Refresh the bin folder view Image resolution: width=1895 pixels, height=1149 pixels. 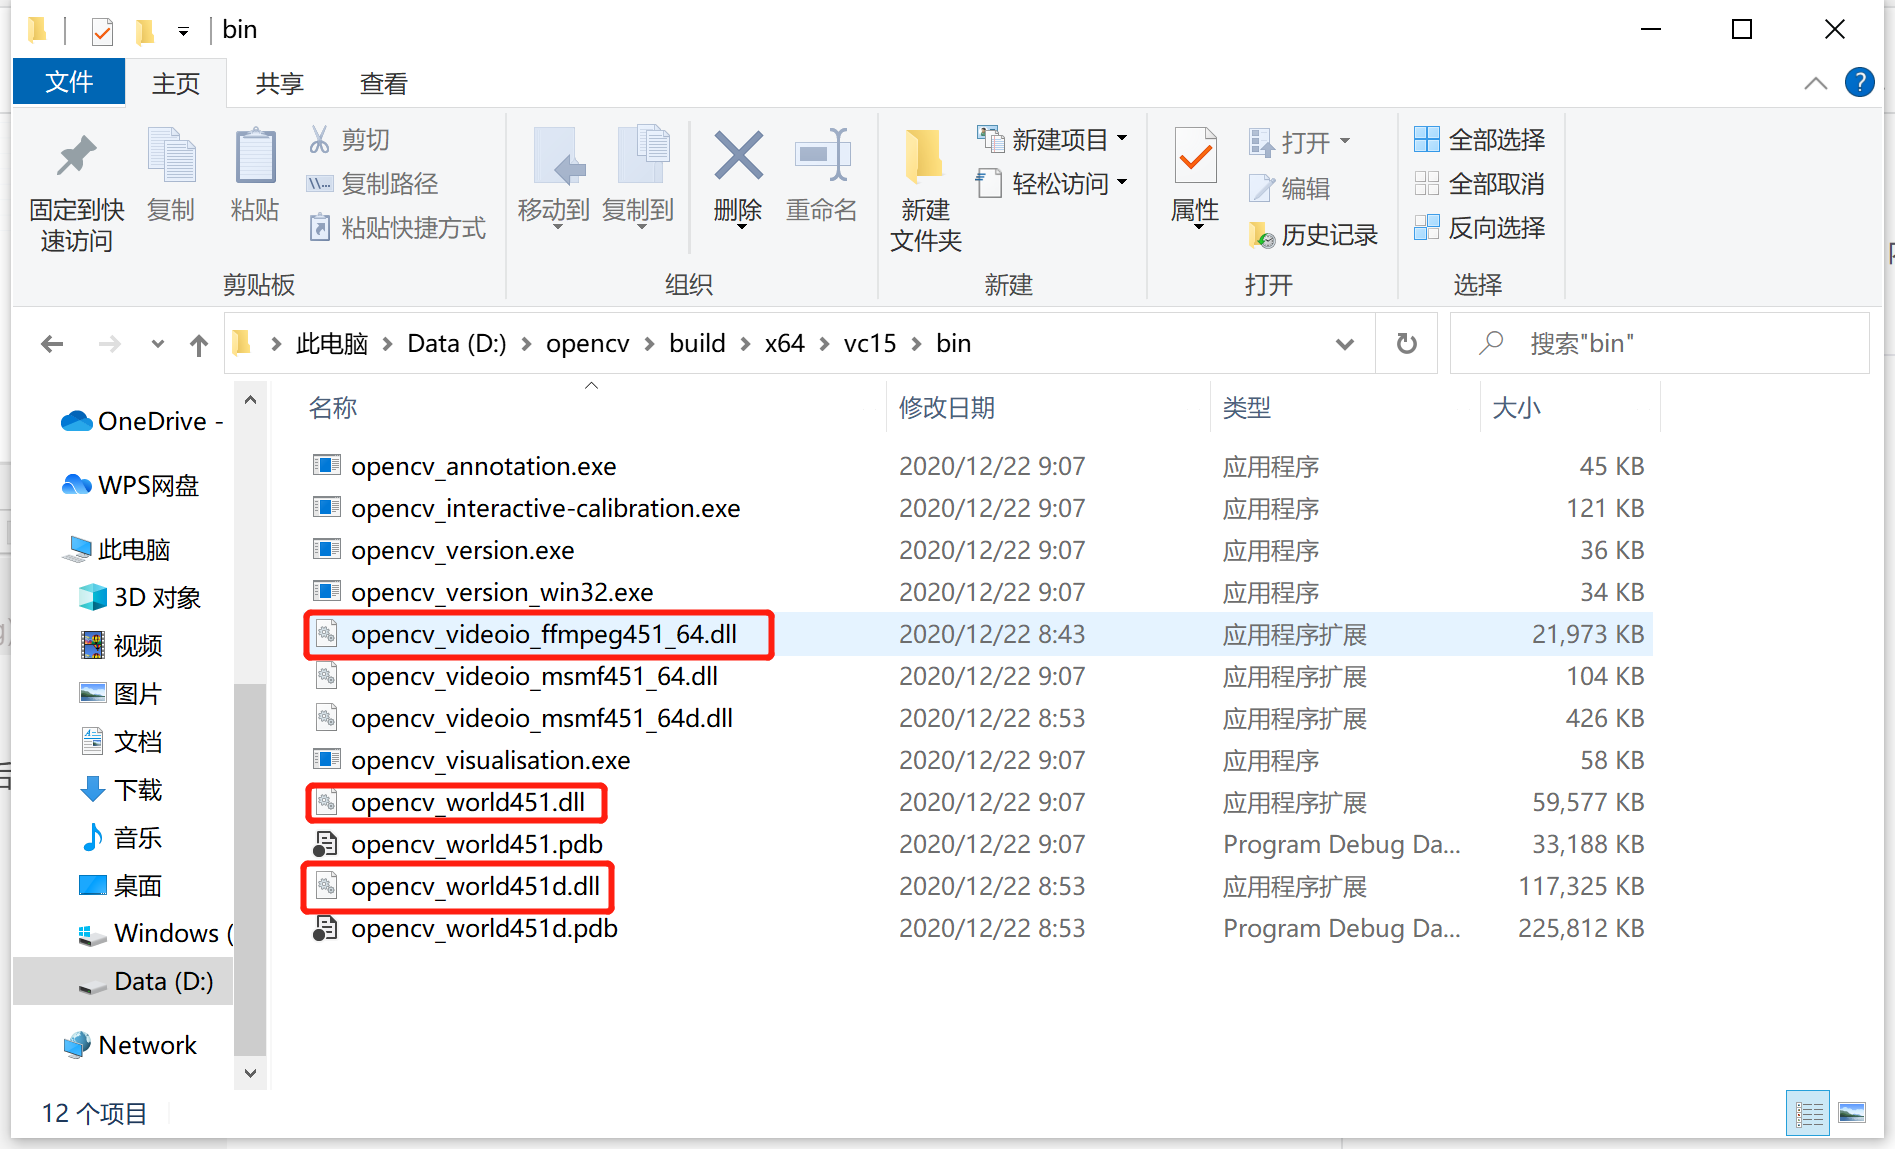click(1406, 344)
